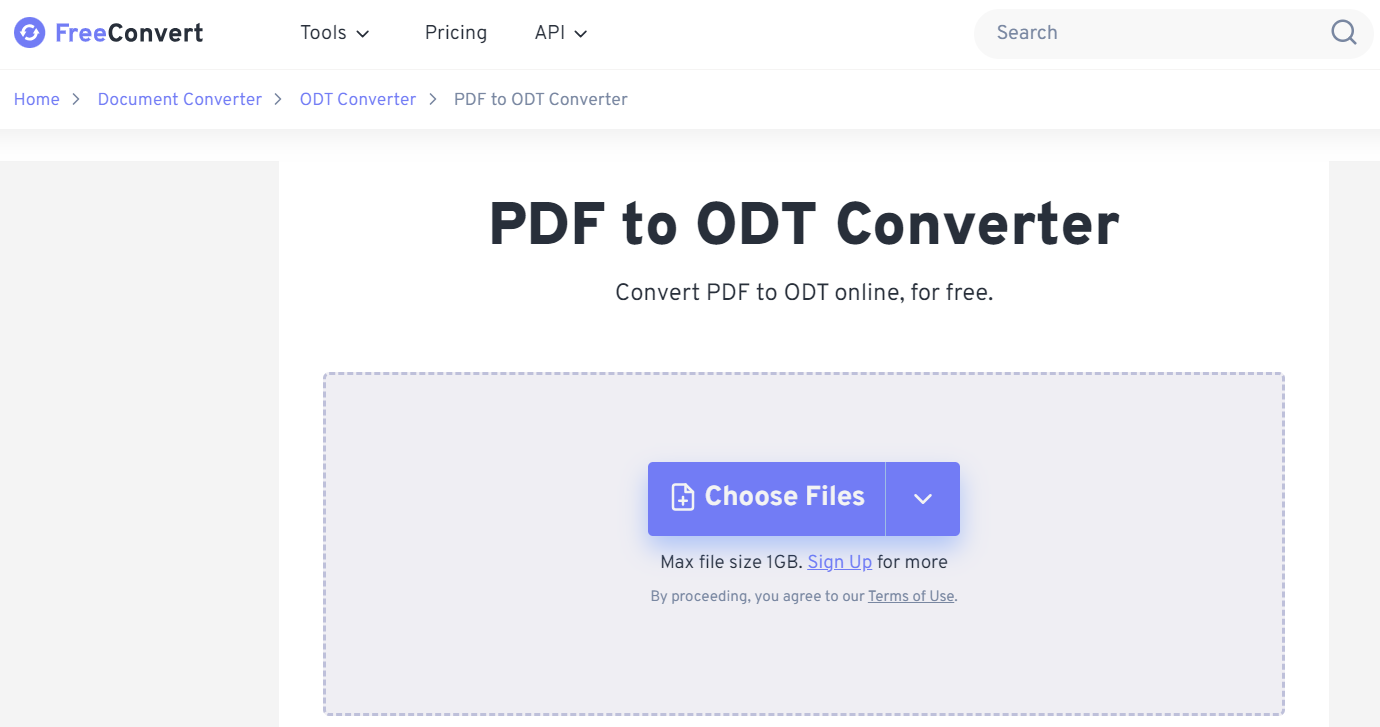Open the Tools menu
Viewport: 1380px width, 727px height.
click(x=334, y=32)
